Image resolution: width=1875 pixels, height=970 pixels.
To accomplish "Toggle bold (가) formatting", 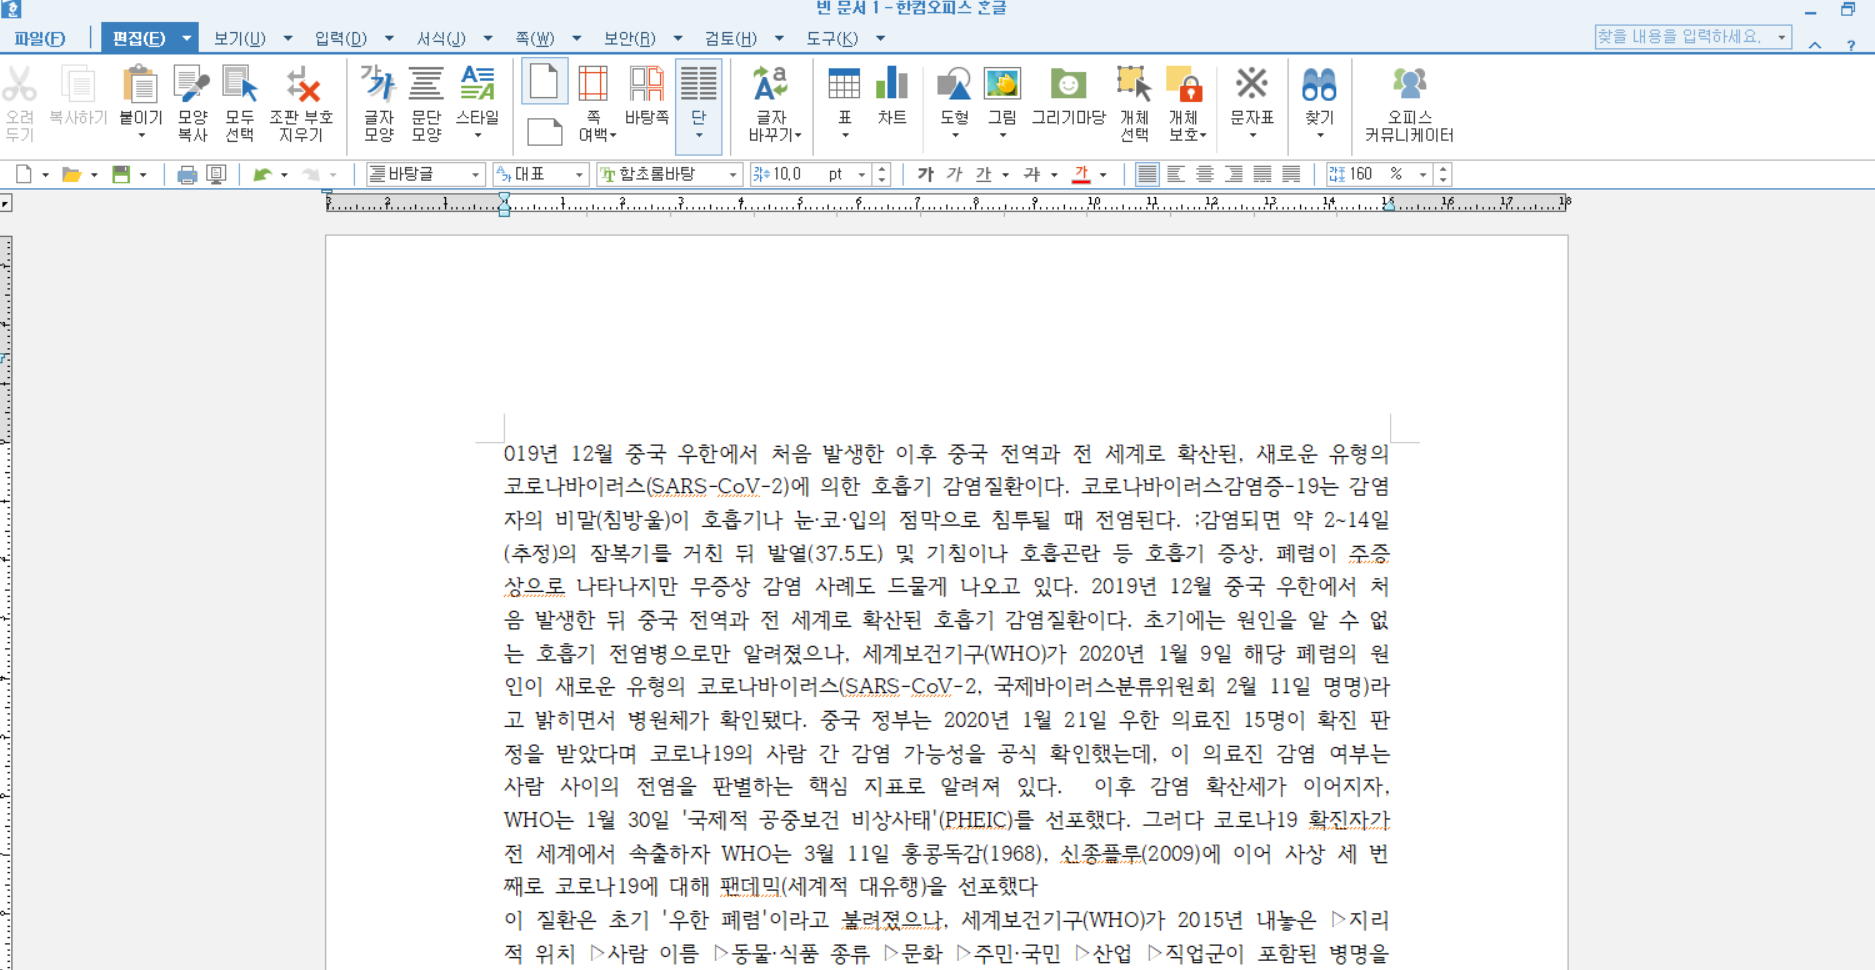I will (x=926, y=174).
